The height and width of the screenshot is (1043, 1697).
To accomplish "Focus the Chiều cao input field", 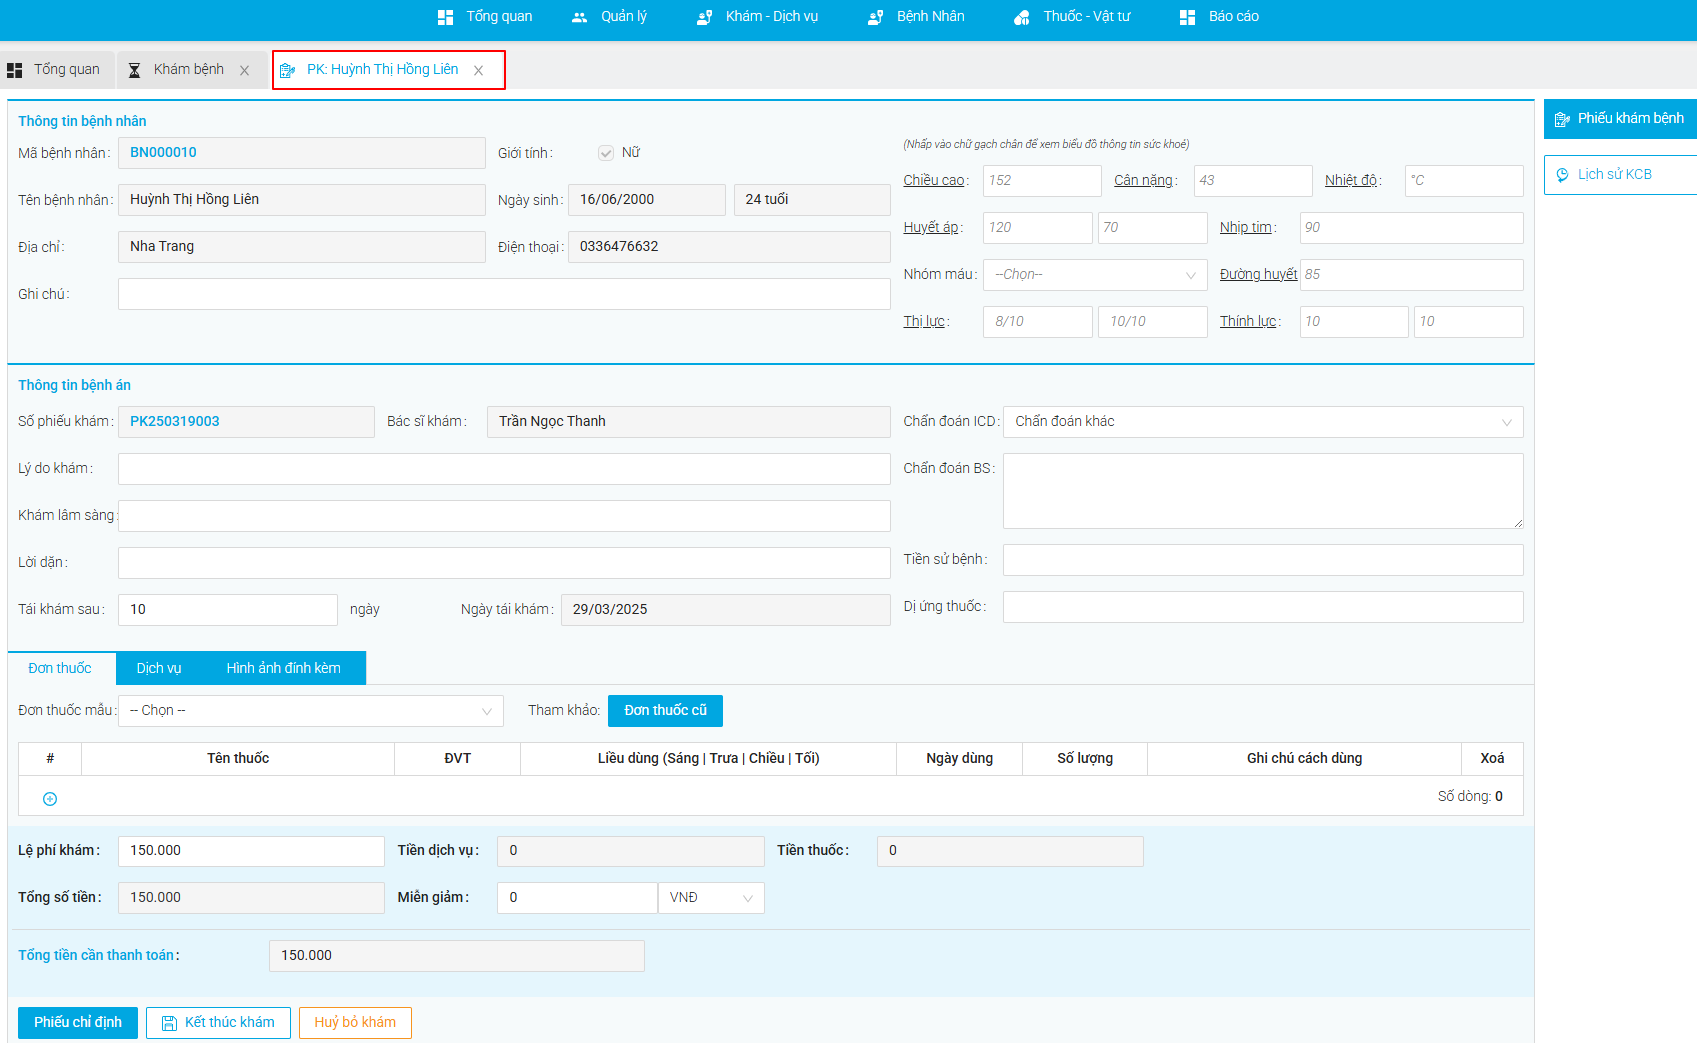I will click(x=1042, y=181).
